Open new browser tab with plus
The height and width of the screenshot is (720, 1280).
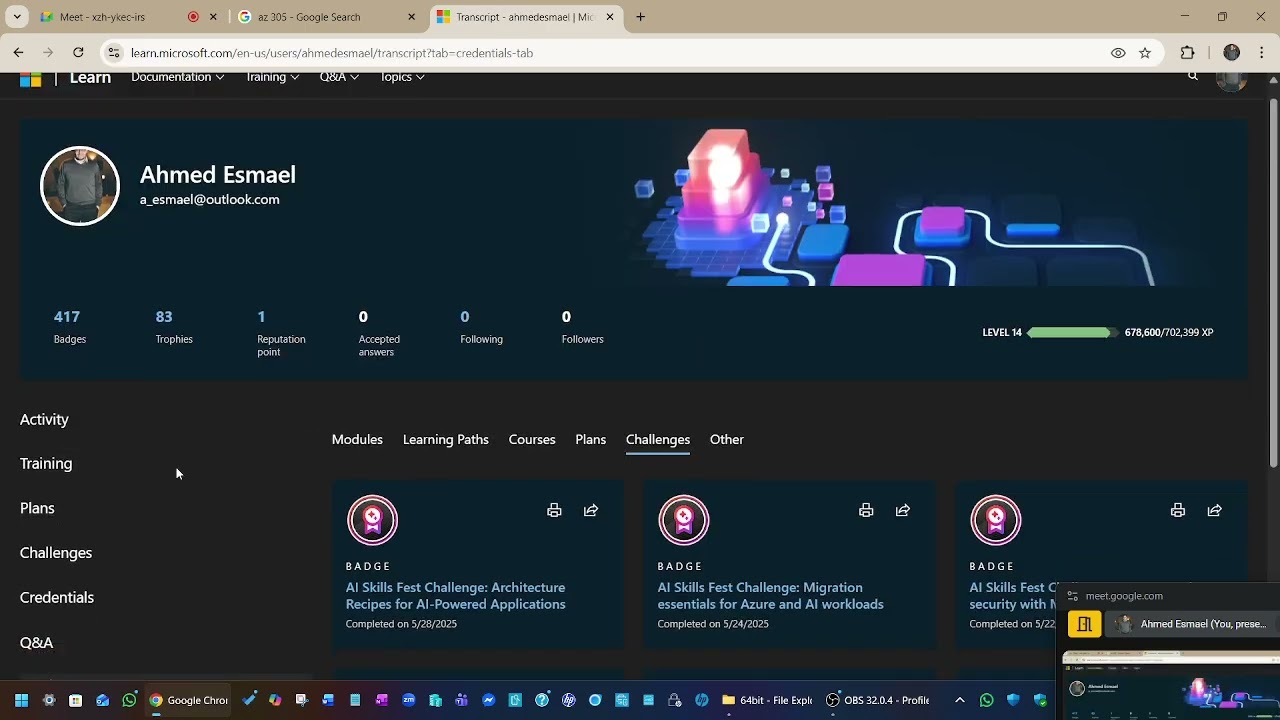click(x=640, y=17)
